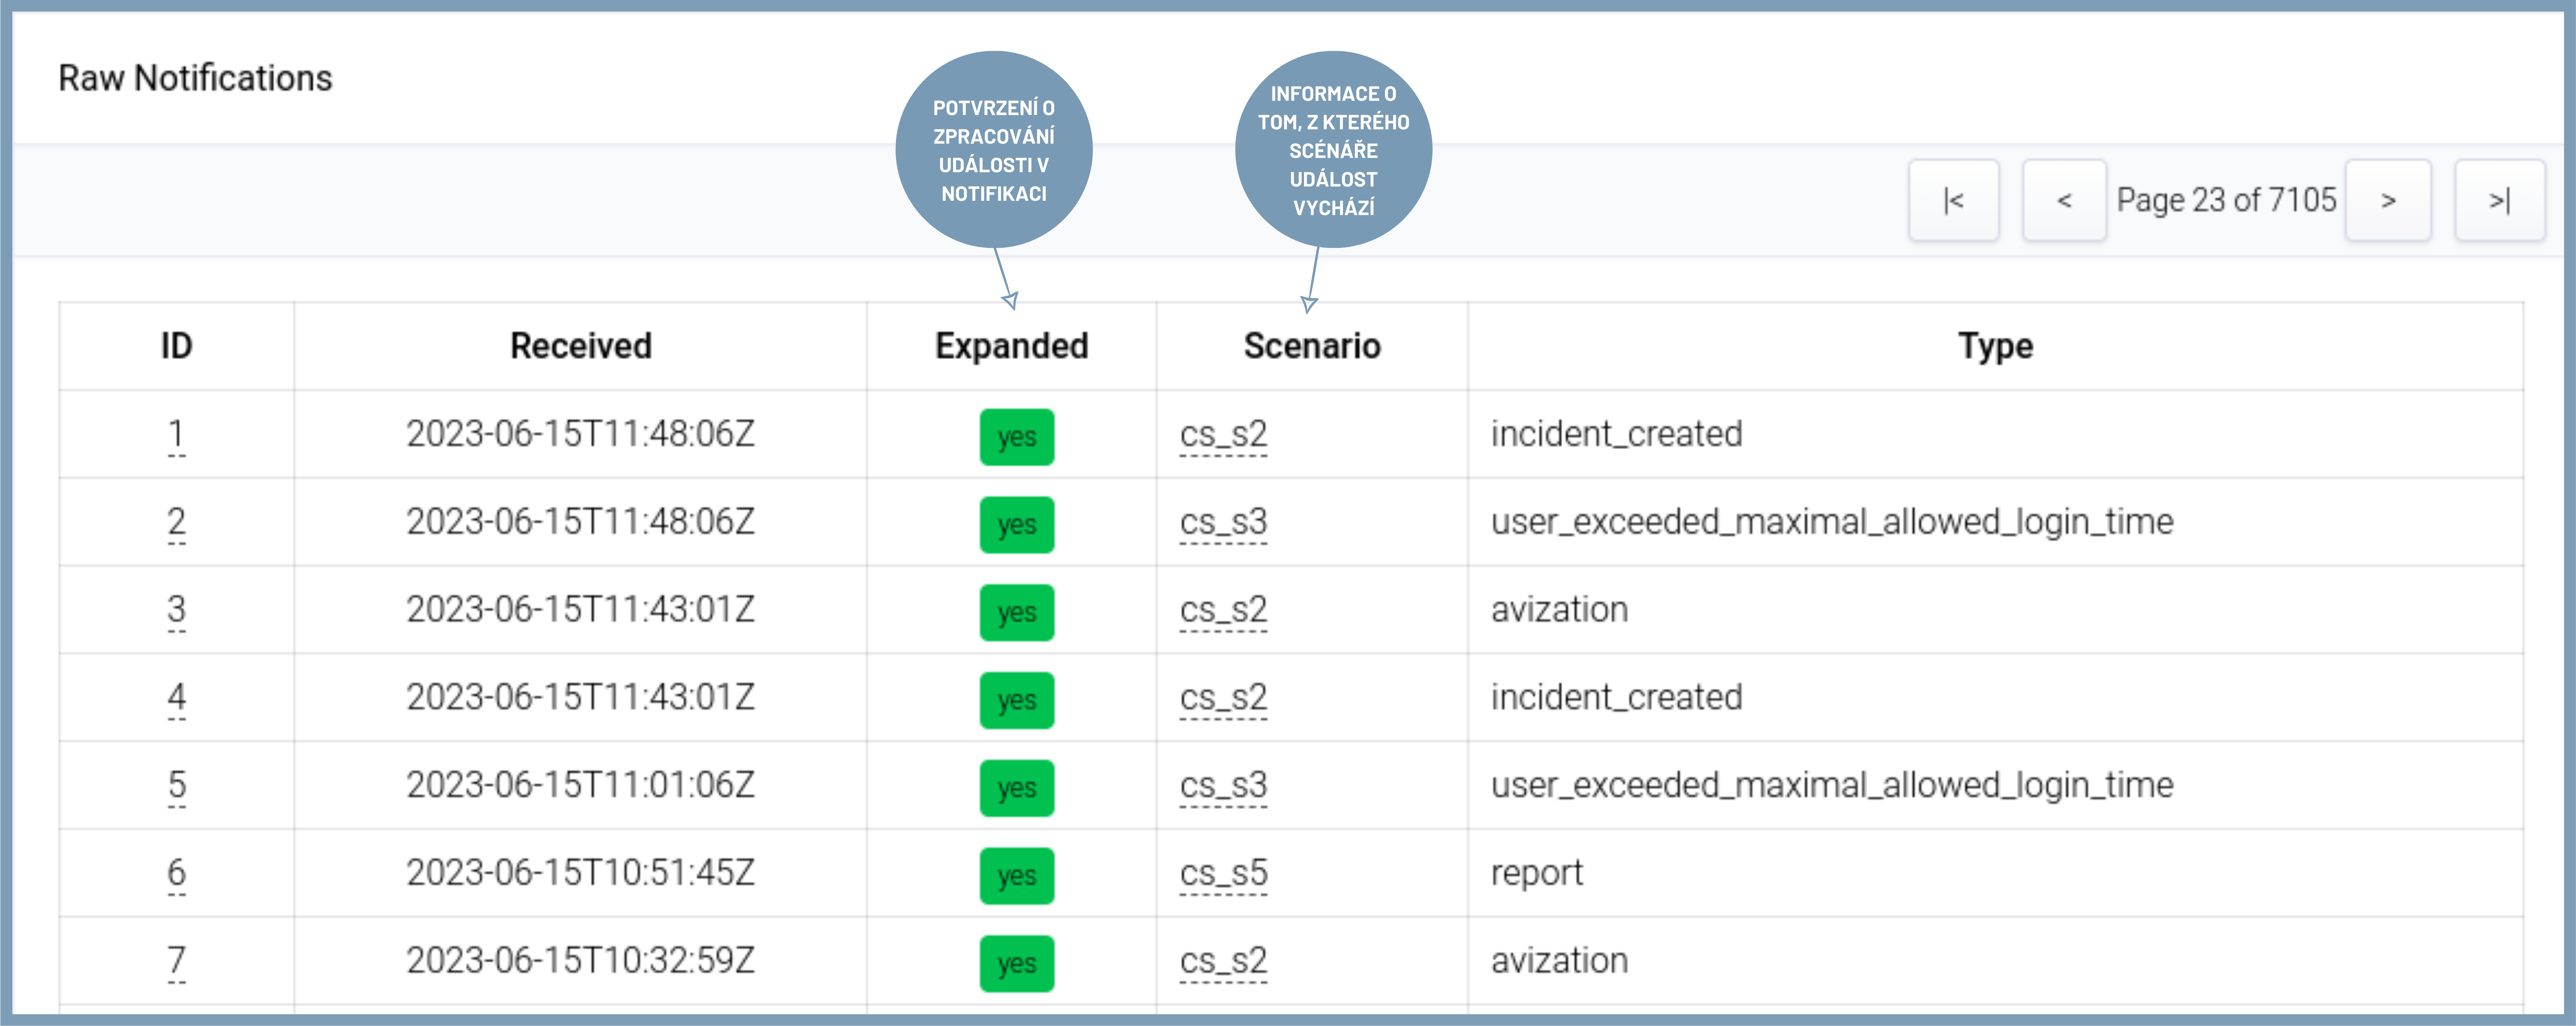
Task: Open notification with ID 7
Action: coord(176,961)
